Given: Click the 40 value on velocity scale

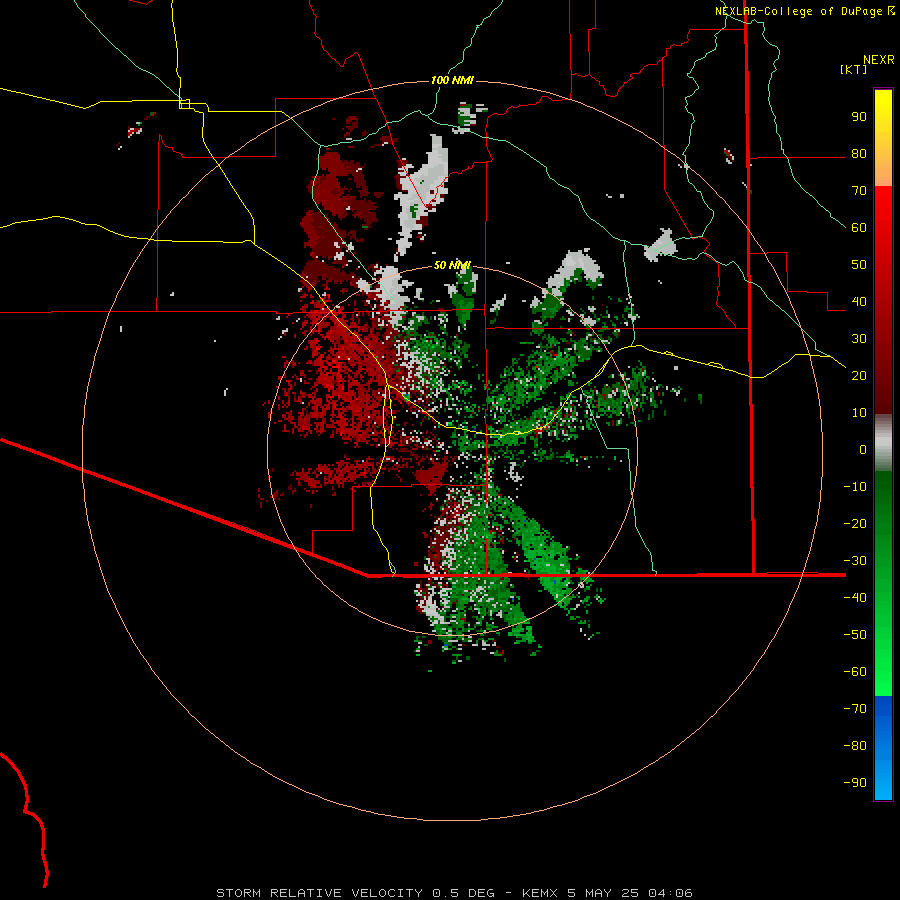Looking at the screenshot, I should (x=859, y=301).
